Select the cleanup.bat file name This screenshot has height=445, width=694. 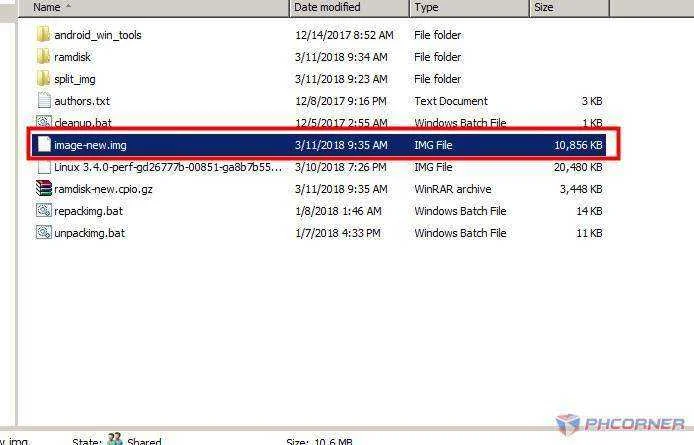pos(83,123)
